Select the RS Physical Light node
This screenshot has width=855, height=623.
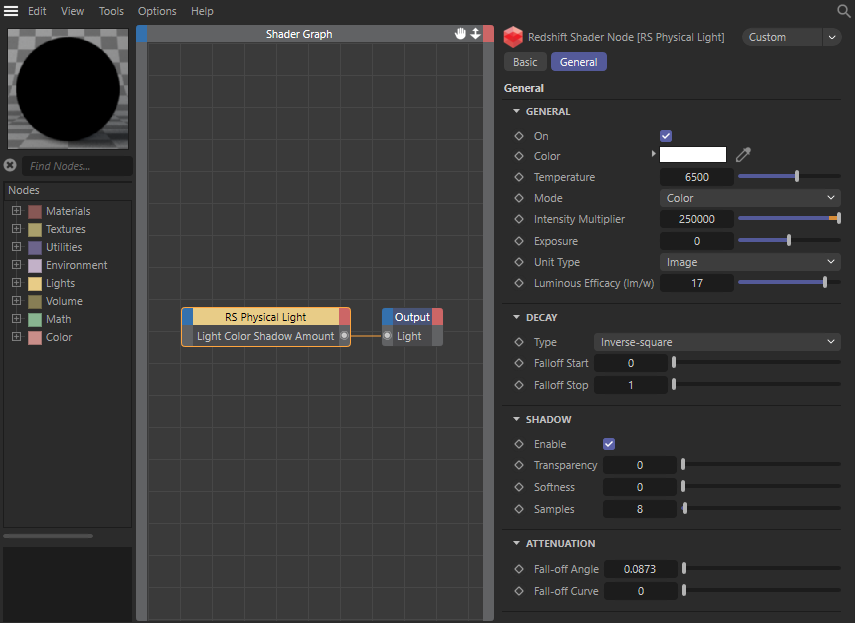(x=265, y=317)
